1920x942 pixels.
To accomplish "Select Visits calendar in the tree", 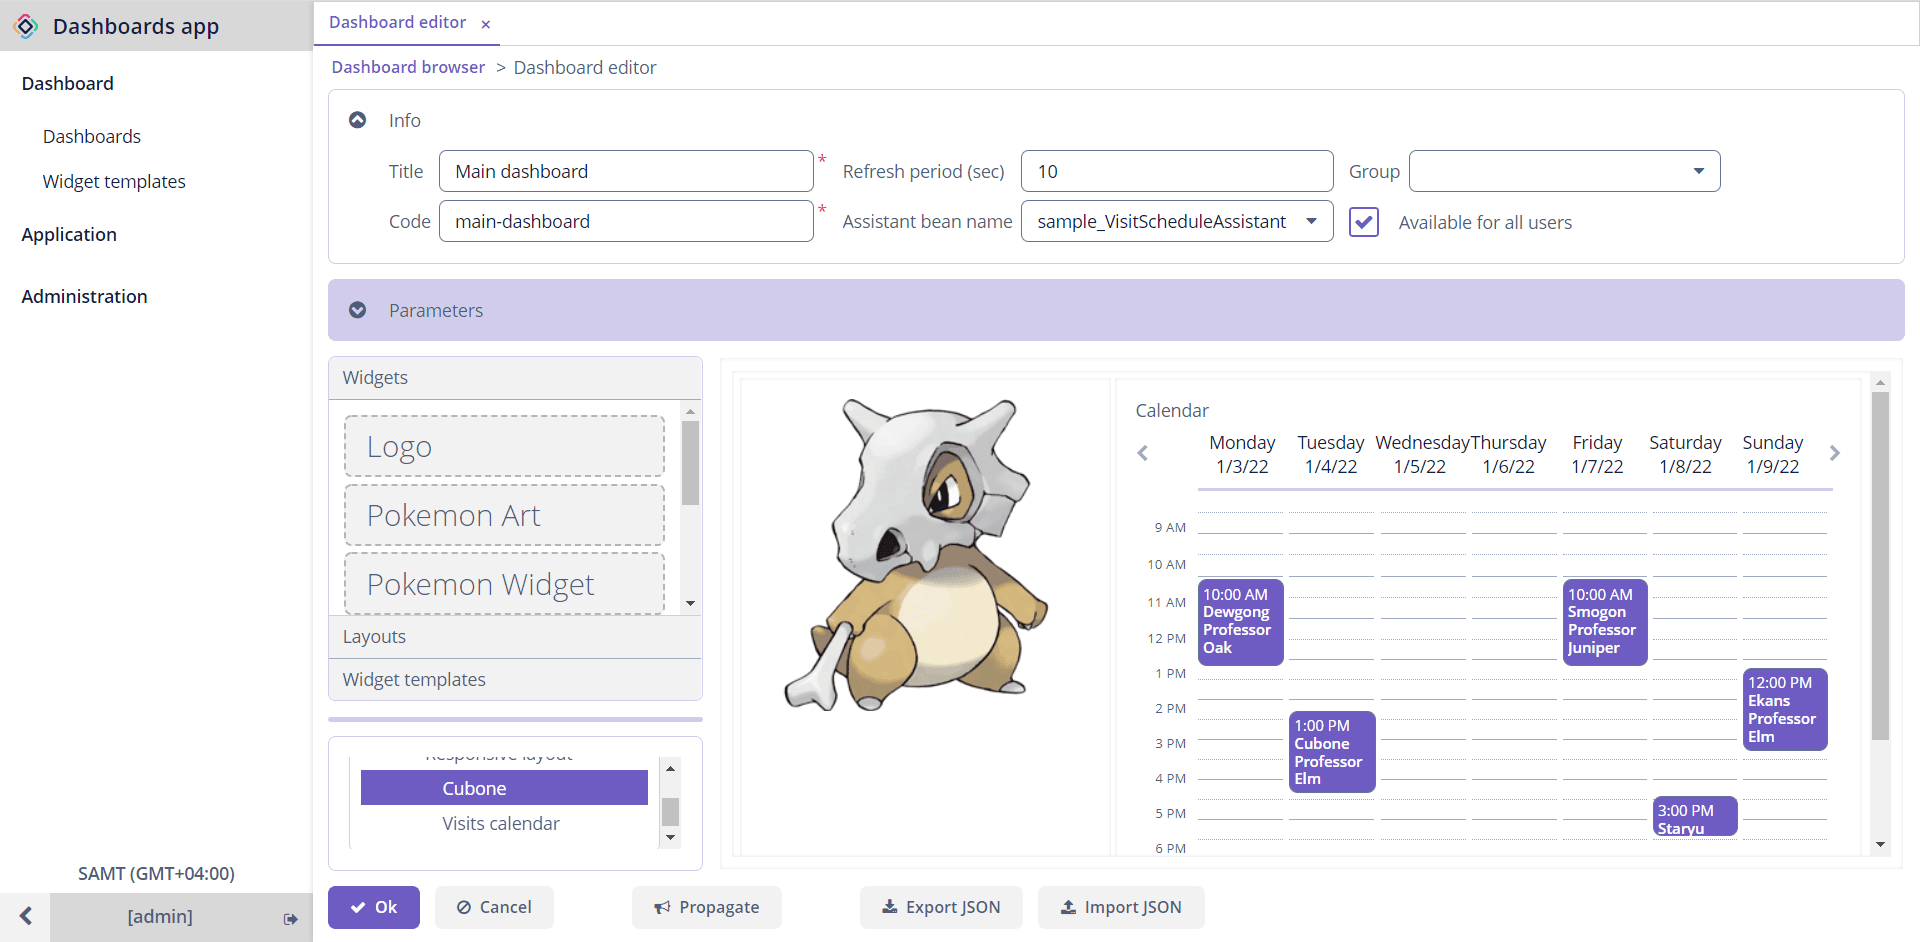I will [x=501, y=823].
